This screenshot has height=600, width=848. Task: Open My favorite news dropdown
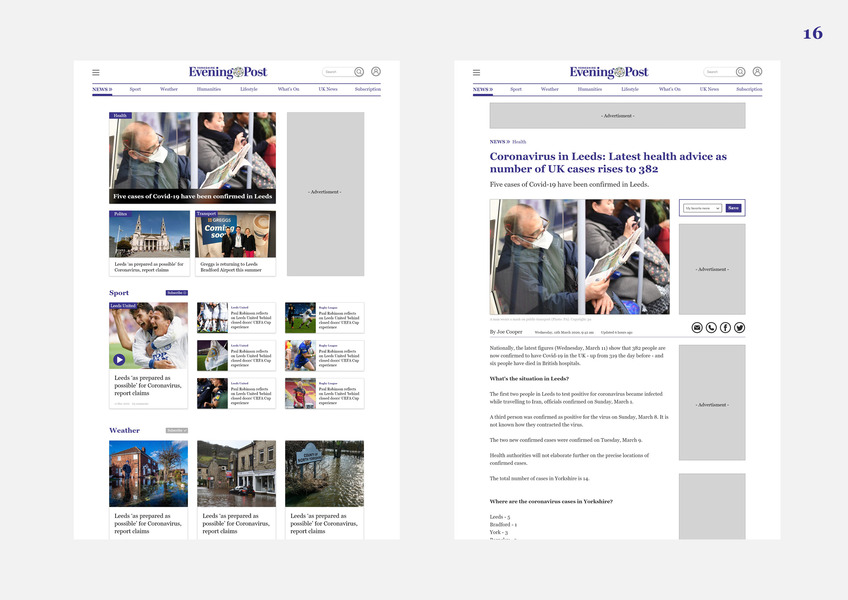[702, 208]
